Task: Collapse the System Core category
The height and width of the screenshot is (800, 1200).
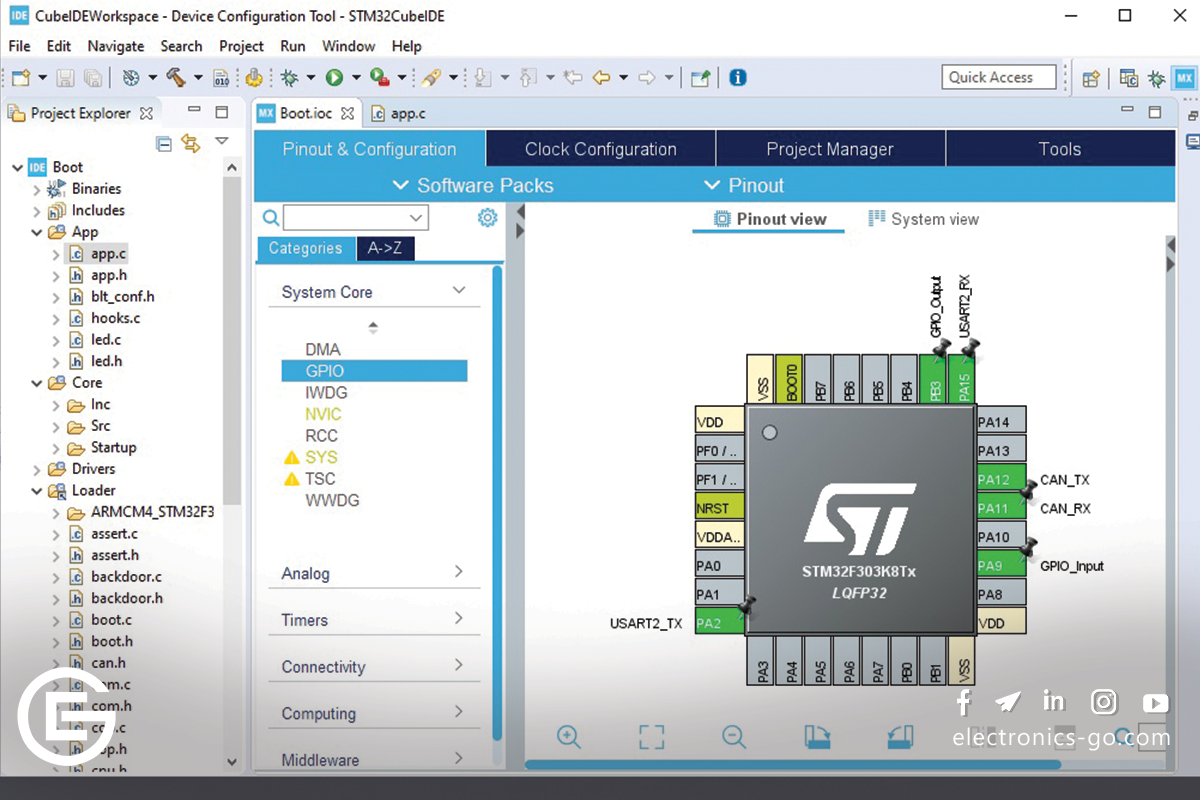Action: (x=458, y=290)
